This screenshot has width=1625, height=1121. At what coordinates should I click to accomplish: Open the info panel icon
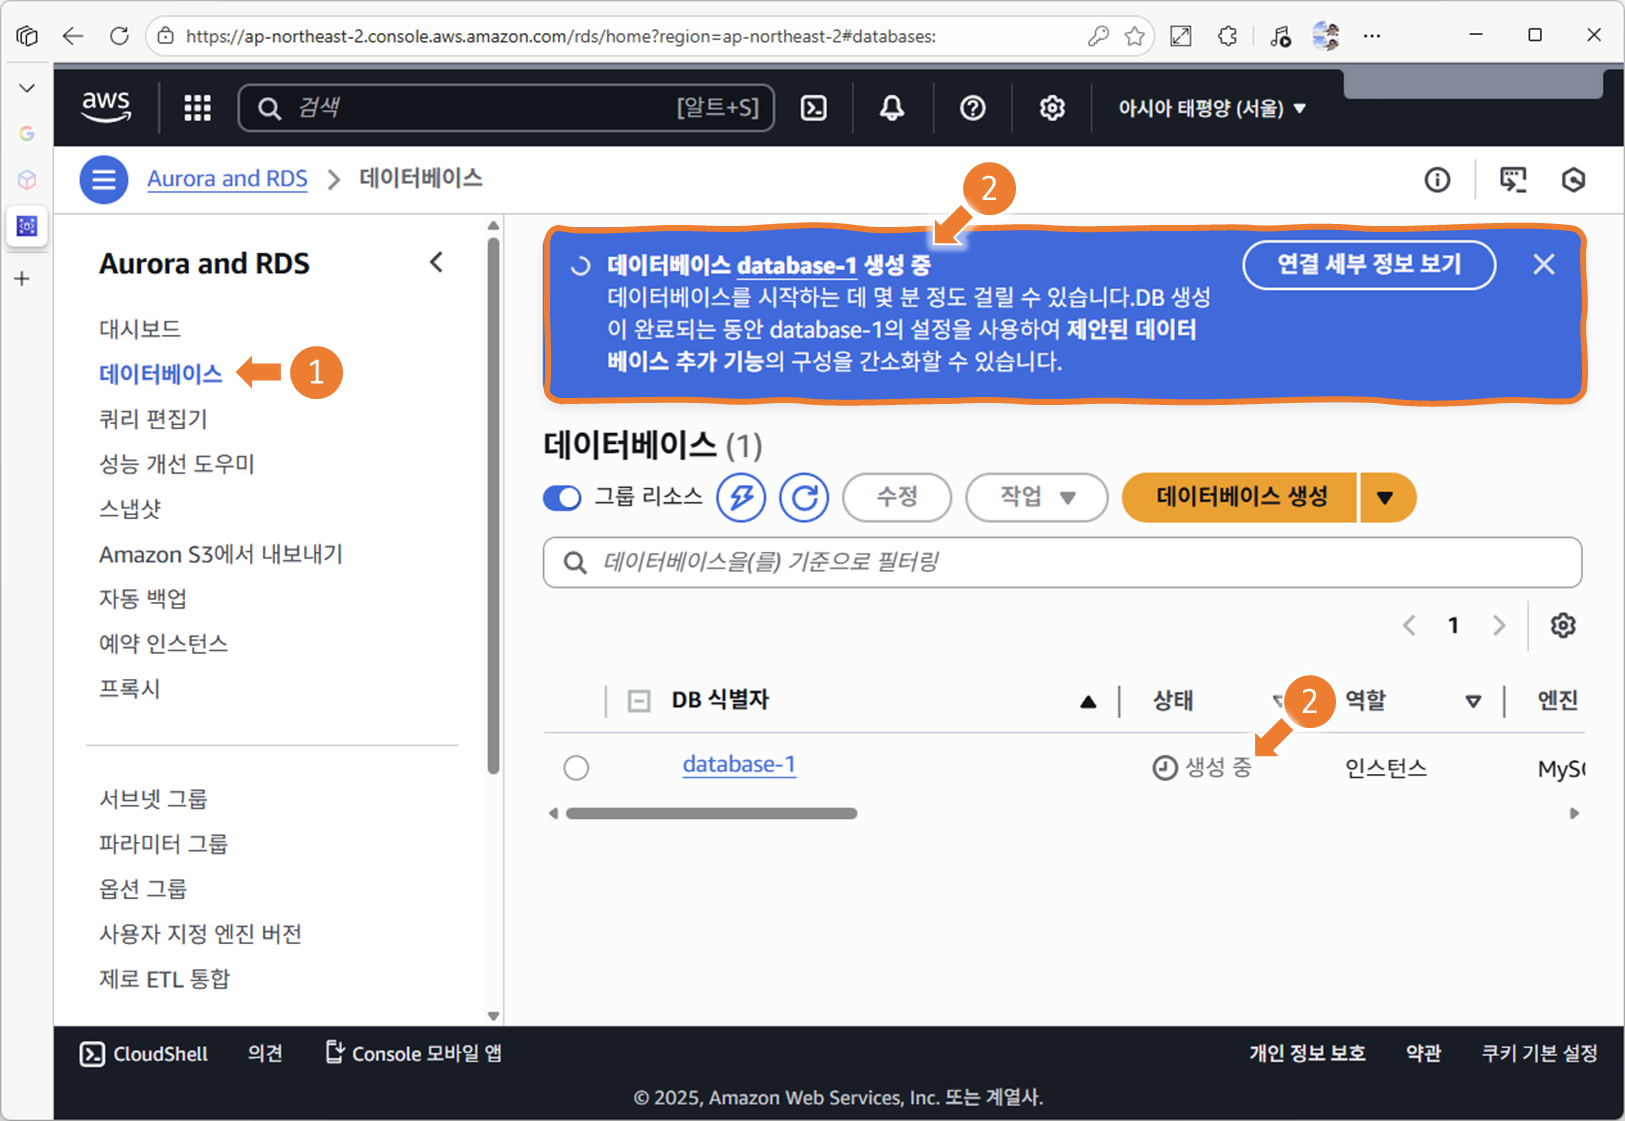coord(1437,180)
